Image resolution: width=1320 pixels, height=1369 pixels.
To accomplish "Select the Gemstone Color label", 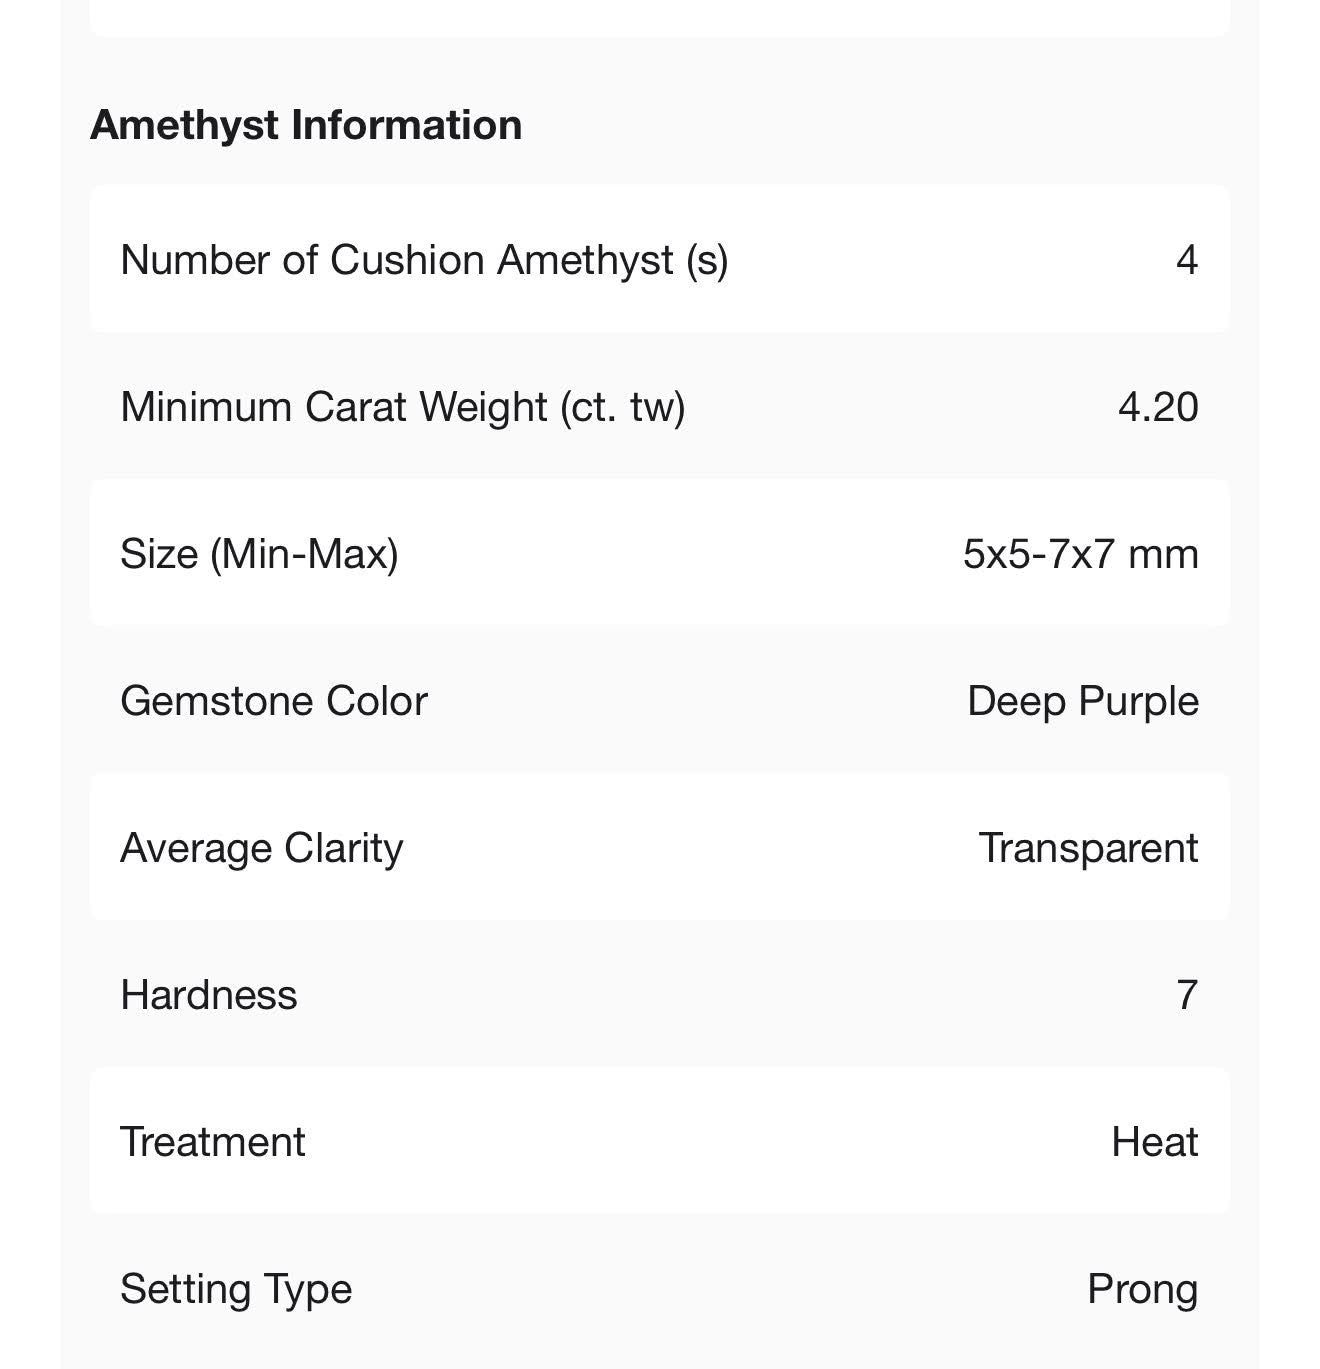I will [x=274, y=701].
